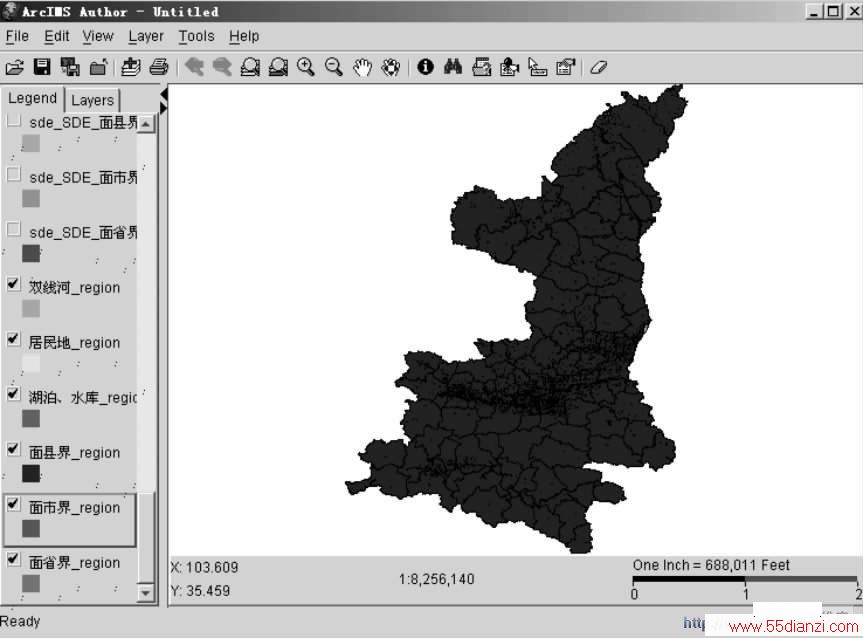The width and height of the screenshot is (863, 638).
Task: Select the Zoom Out magnifier tool
Action: pyautogui.click(x=334, y=67)
